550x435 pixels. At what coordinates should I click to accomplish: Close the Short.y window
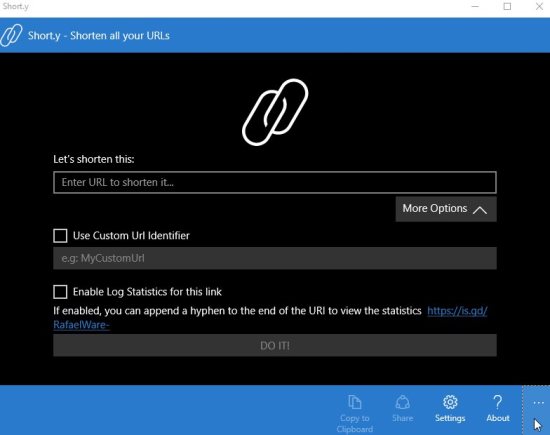[539, 6]
